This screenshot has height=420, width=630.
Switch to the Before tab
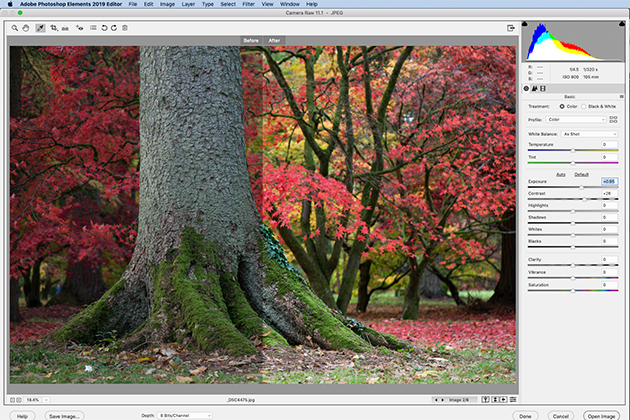coord(251,41)
